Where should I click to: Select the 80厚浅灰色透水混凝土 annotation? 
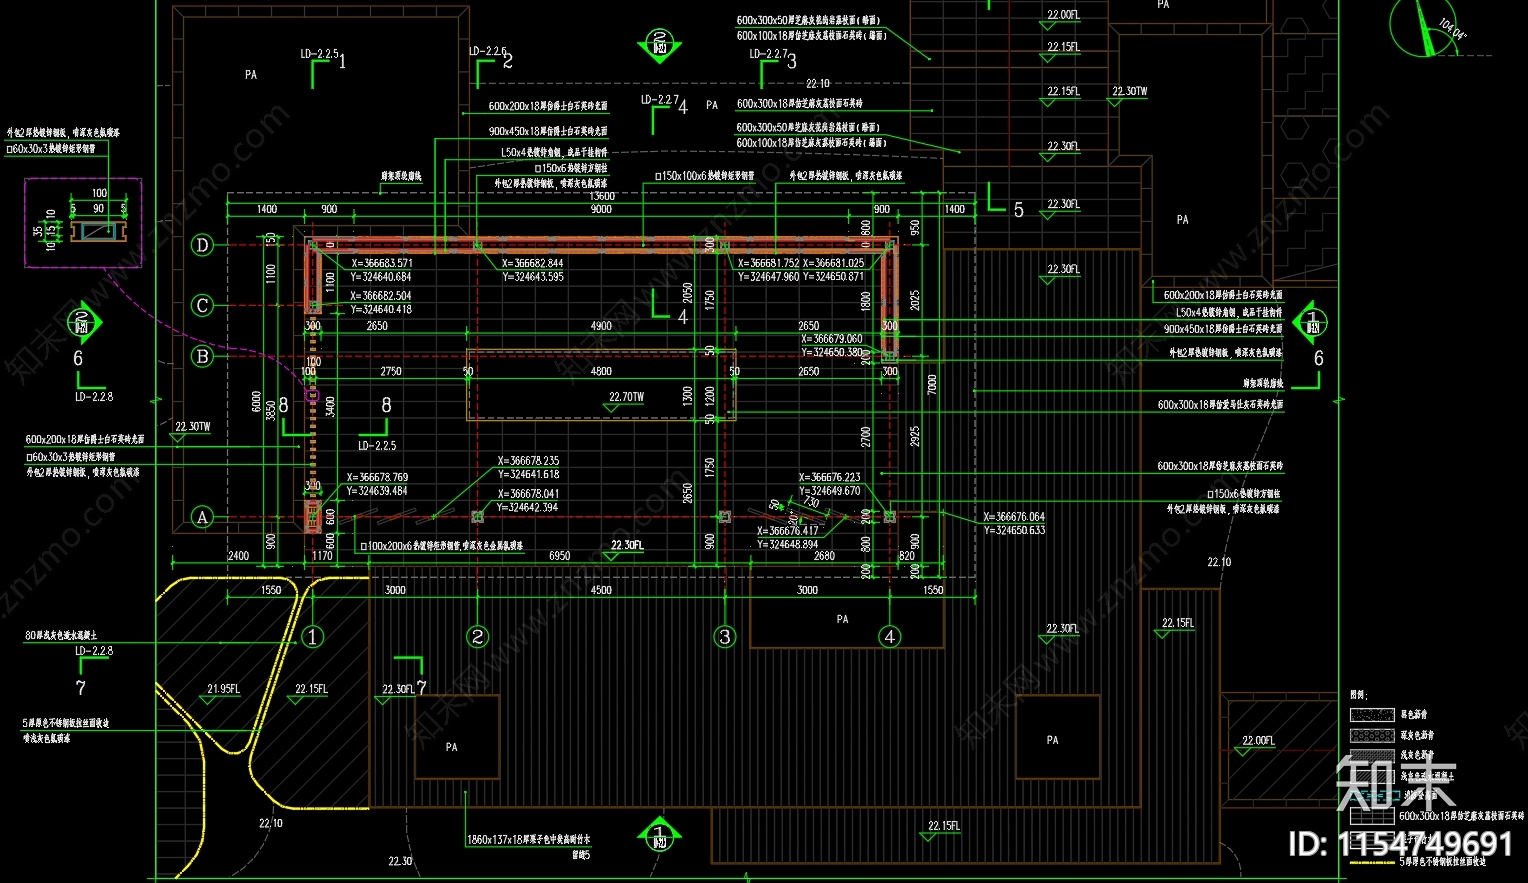tap(61, 635)
